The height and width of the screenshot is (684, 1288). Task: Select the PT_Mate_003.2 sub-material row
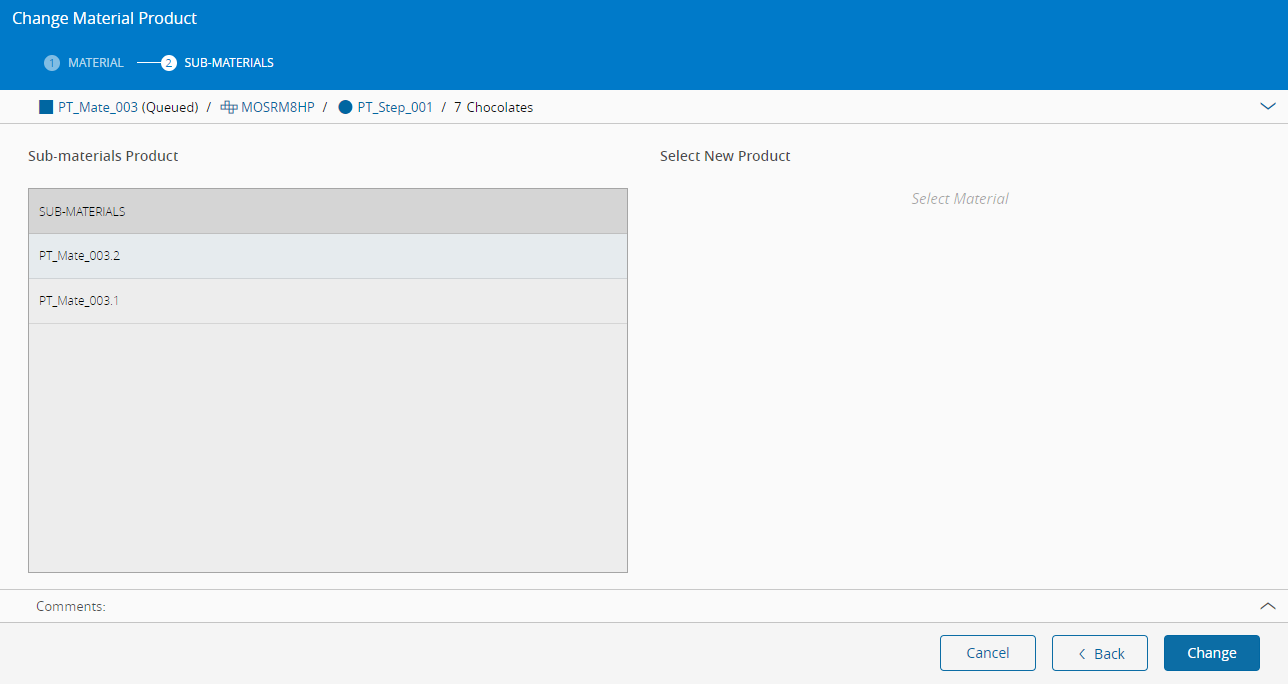(327, 256)
